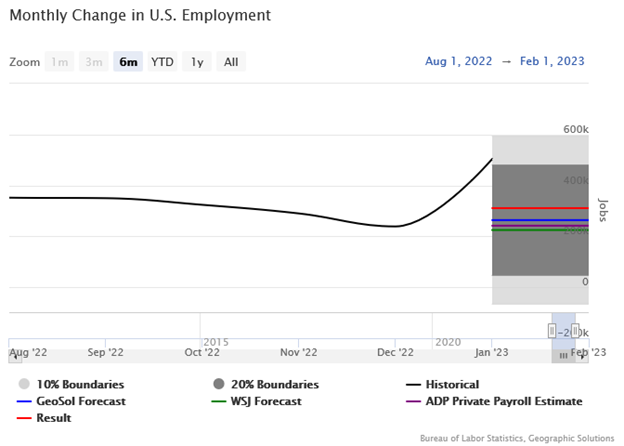Viewport: 624px width, 446px height.
Task: Edit the Aug 1, 2022 start date
Action: 458,62
